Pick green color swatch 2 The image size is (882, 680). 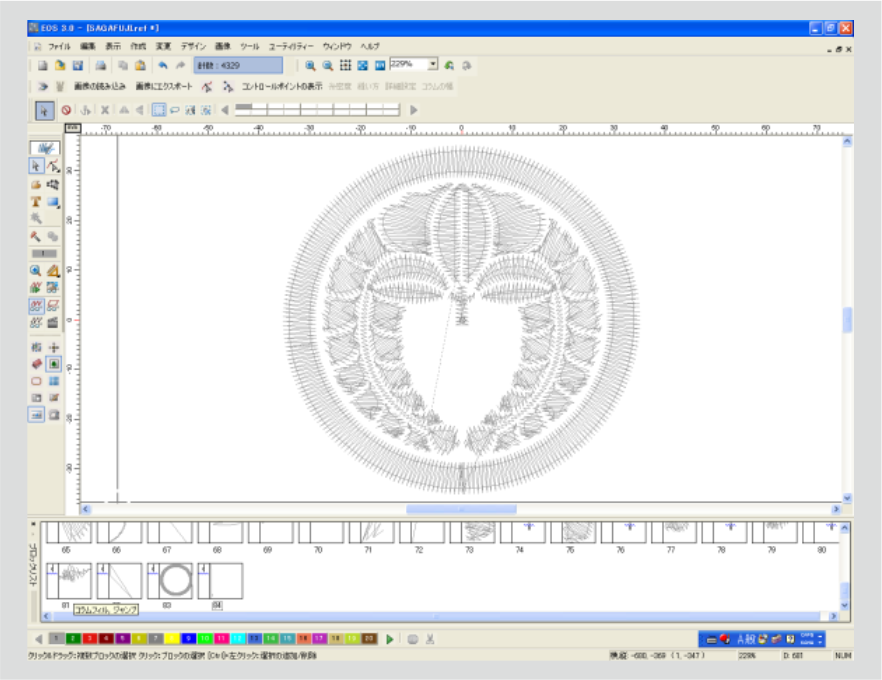[x=73, y=638]
